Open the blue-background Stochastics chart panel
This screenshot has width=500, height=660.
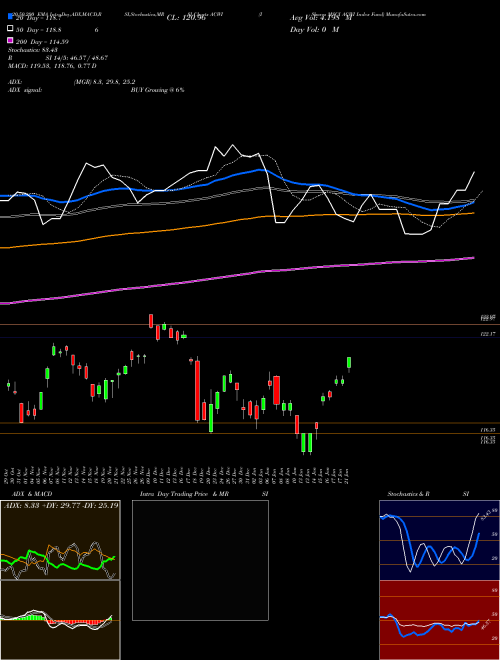(439, 540)
